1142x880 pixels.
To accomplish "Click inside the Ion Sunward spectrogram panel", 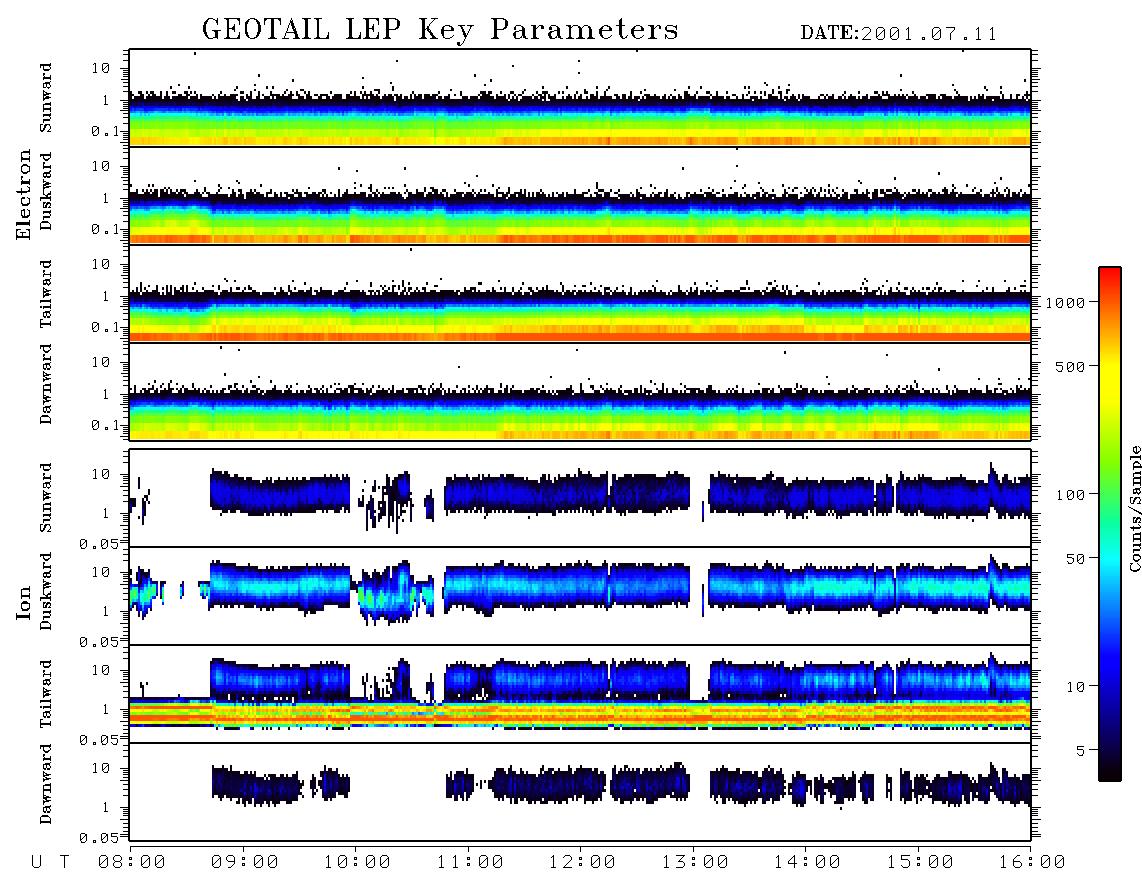I will (580, 498).
